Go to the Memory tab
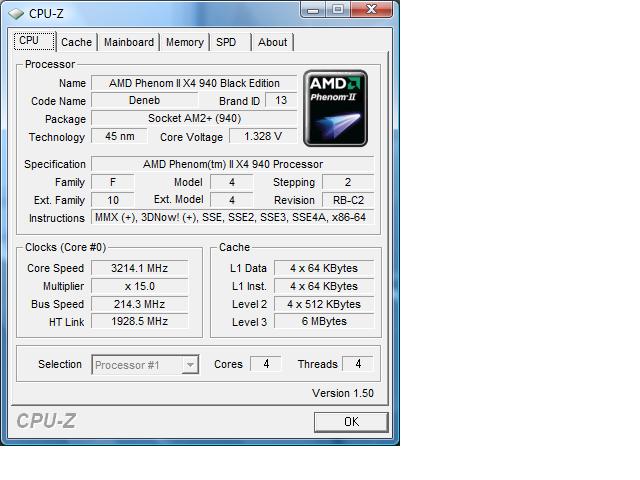The image size is (640, 480). click(184, 42)
